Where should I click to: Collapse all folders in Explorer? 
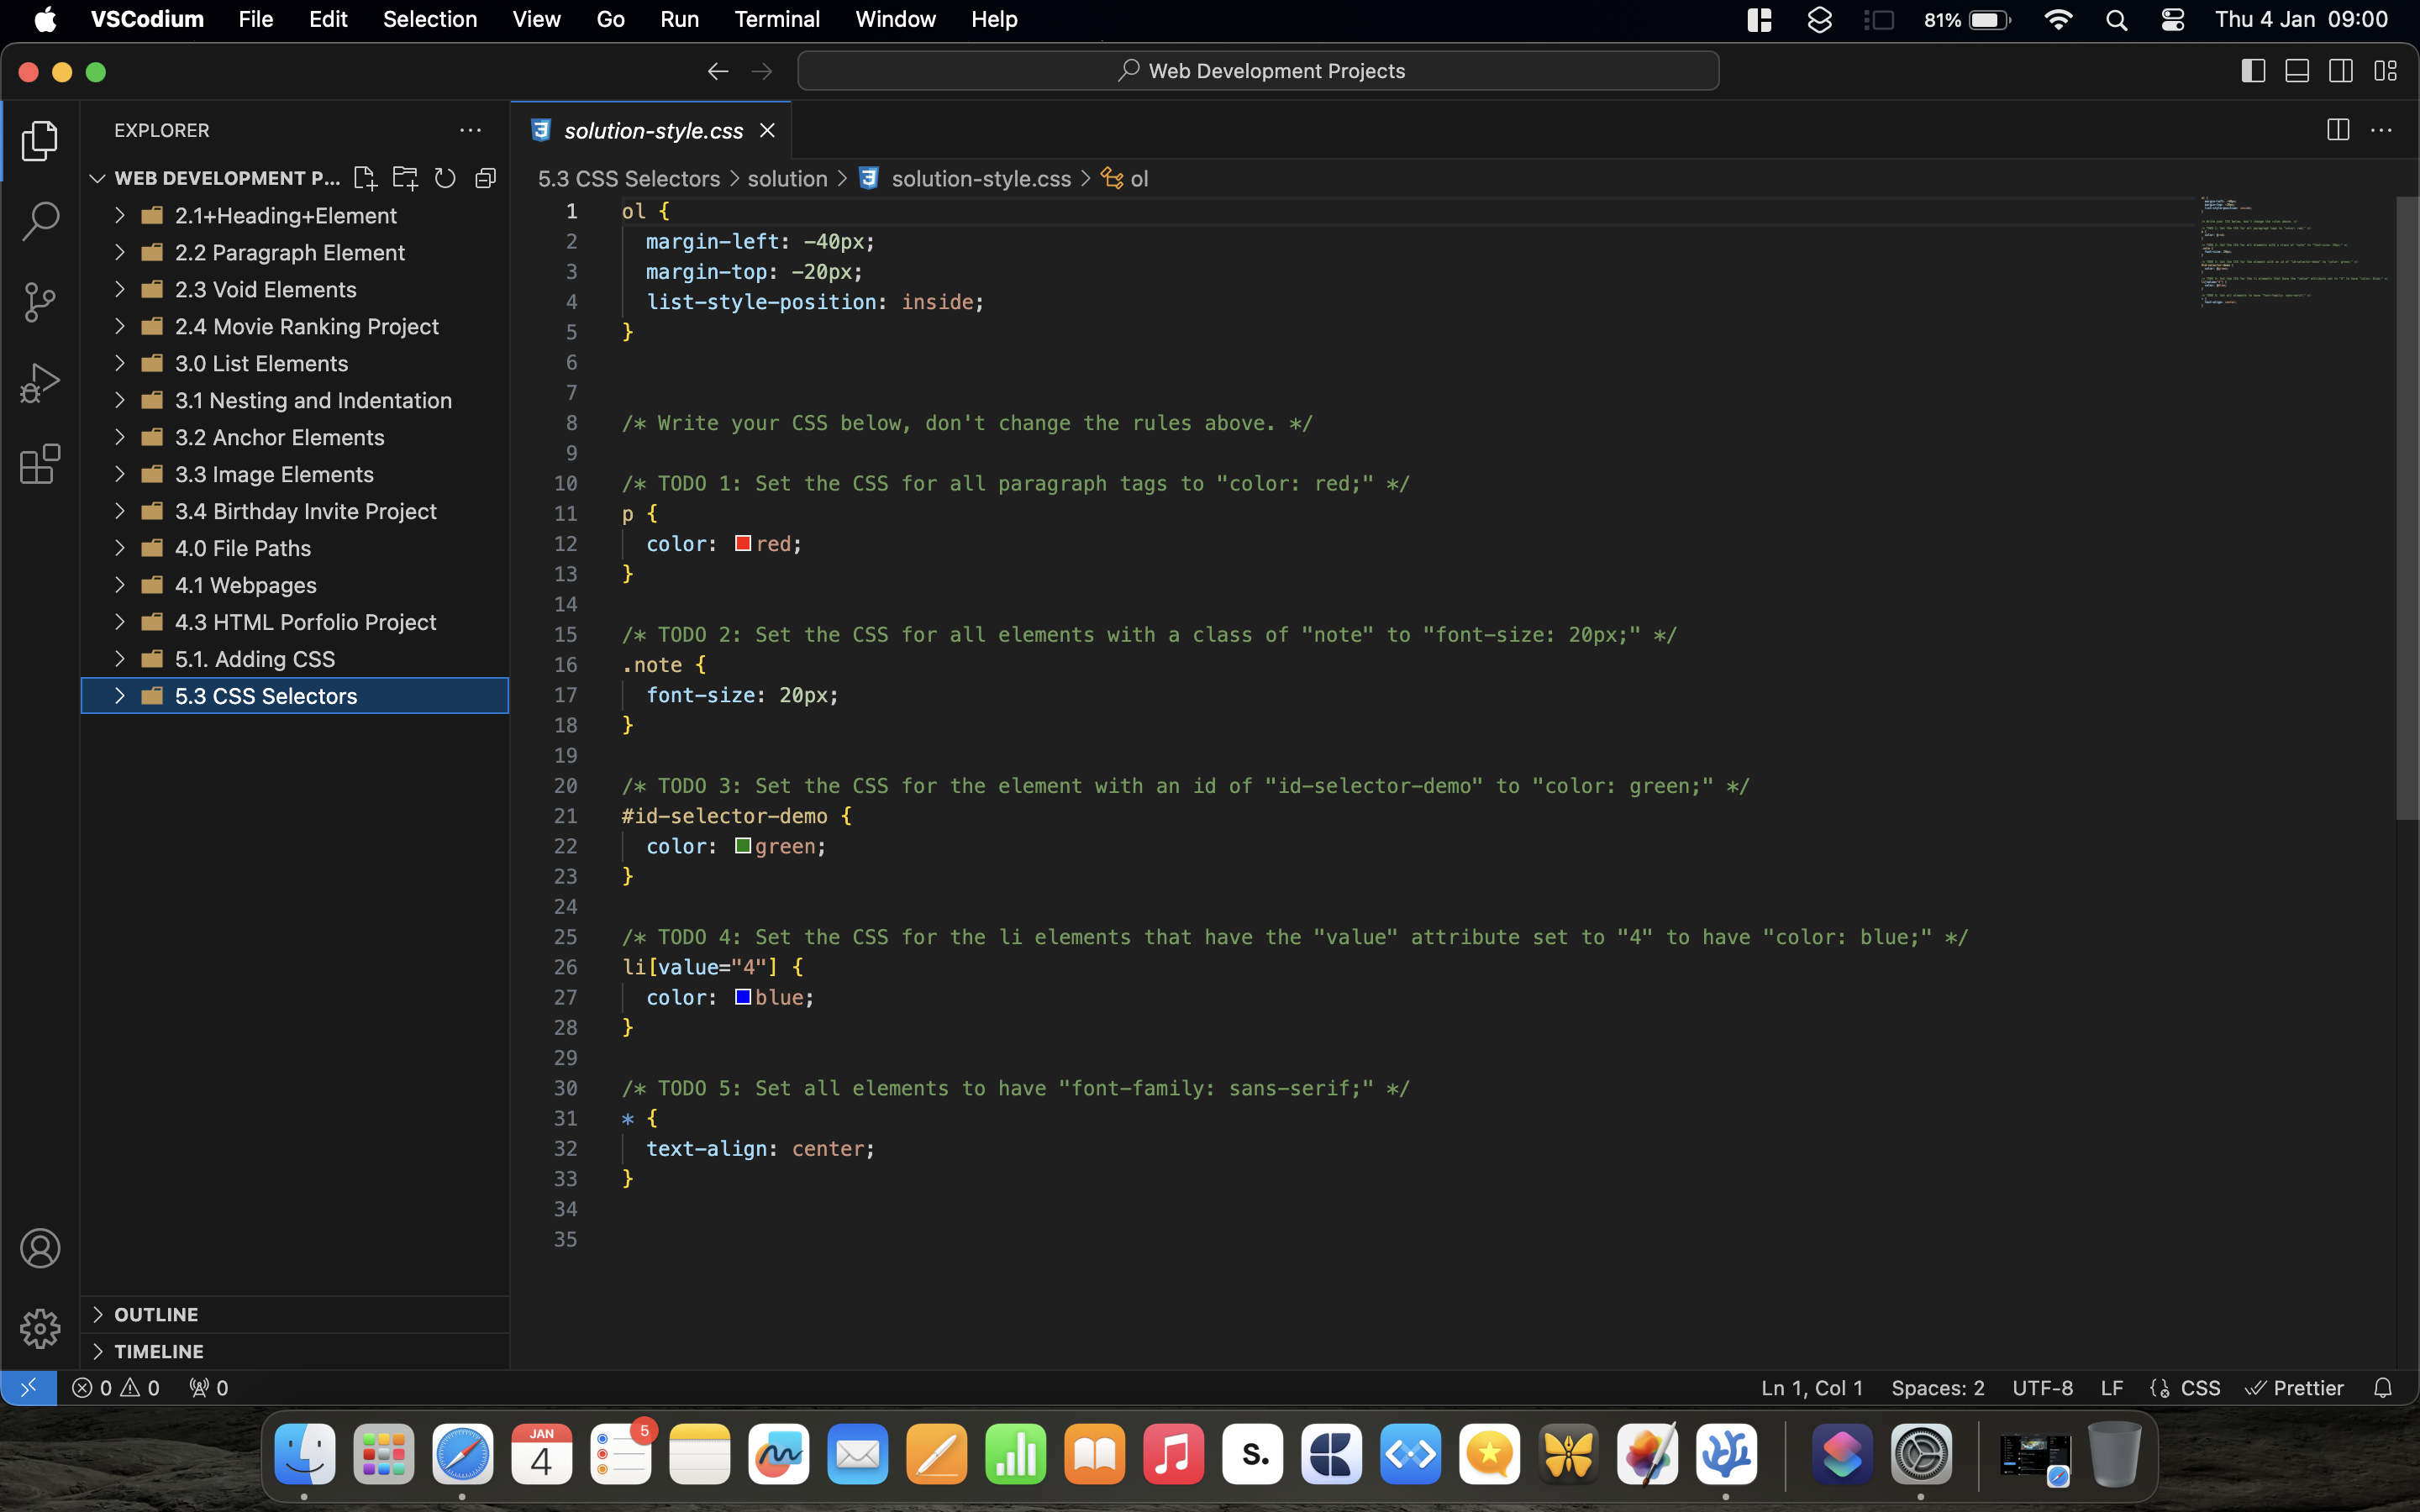[x=486, y=178]
